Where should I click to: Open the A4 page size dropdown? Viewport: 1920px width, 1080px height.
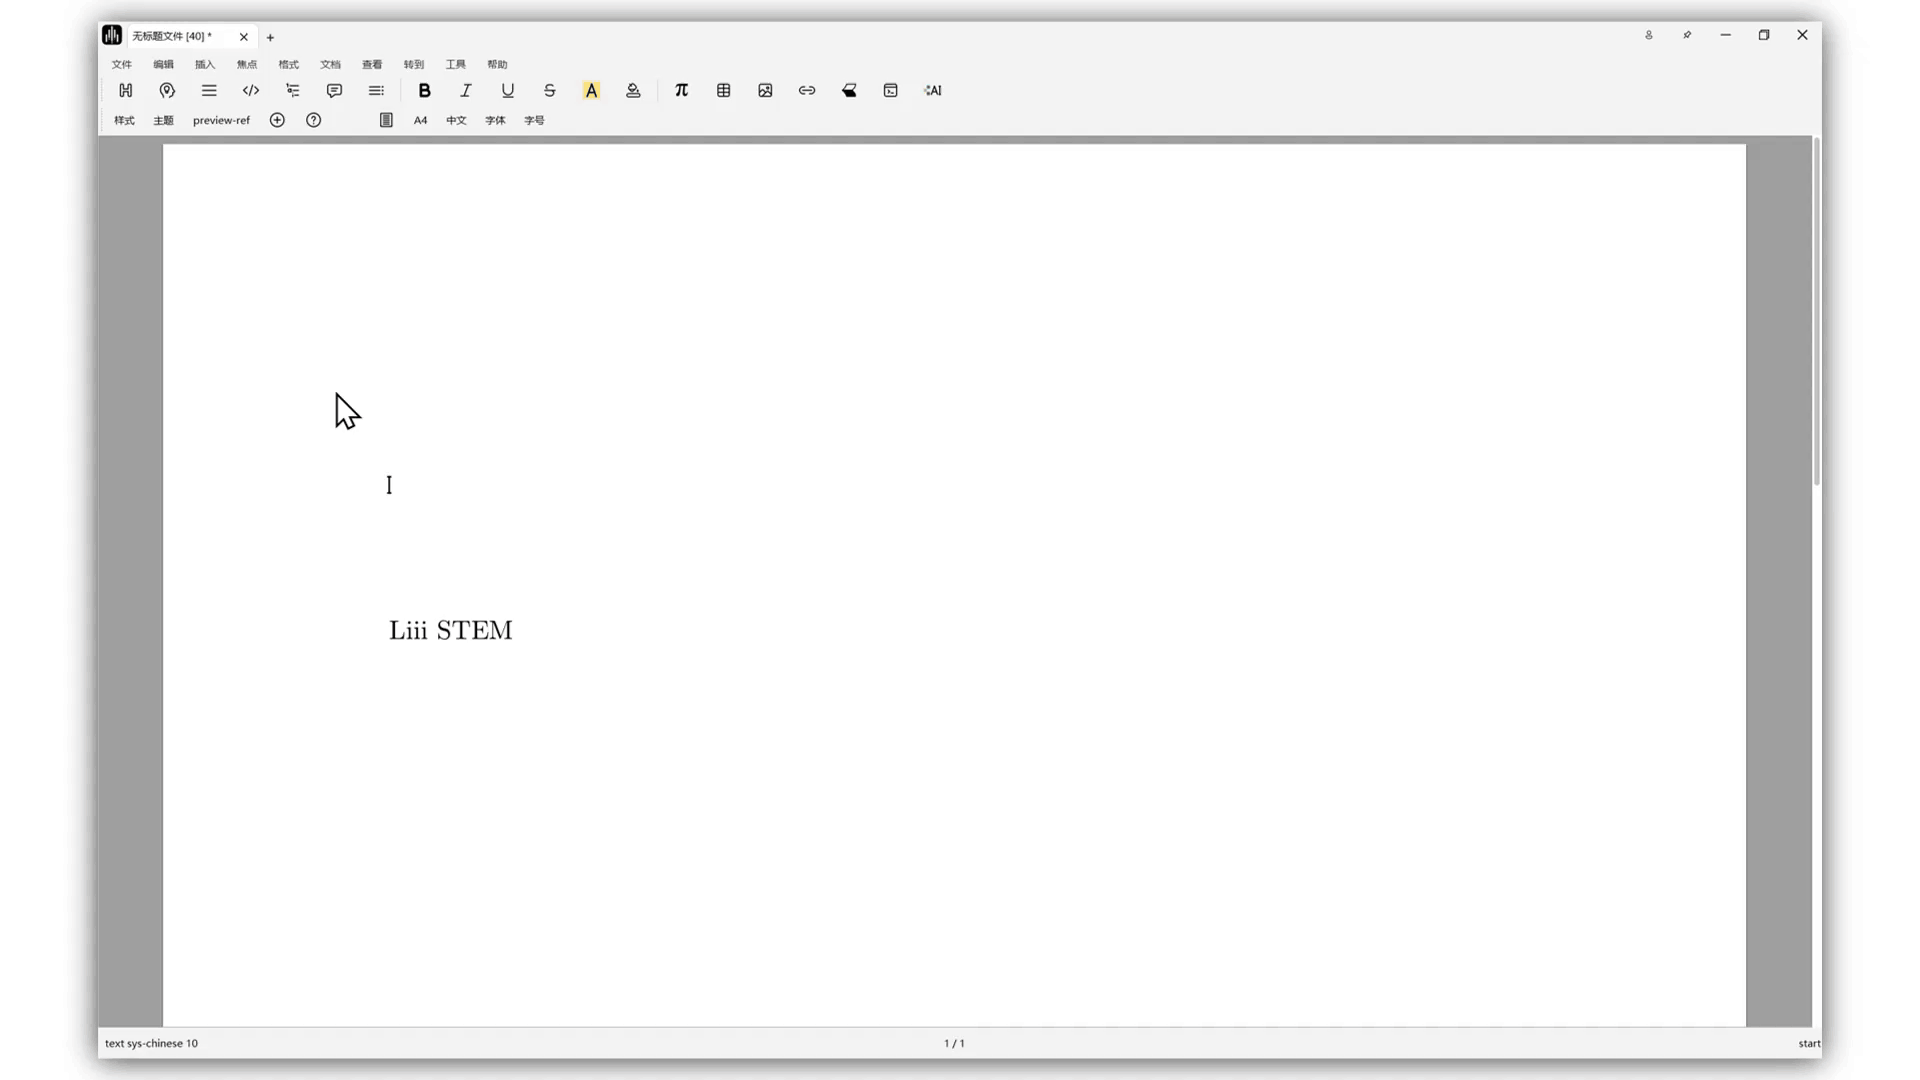[420, 120]
